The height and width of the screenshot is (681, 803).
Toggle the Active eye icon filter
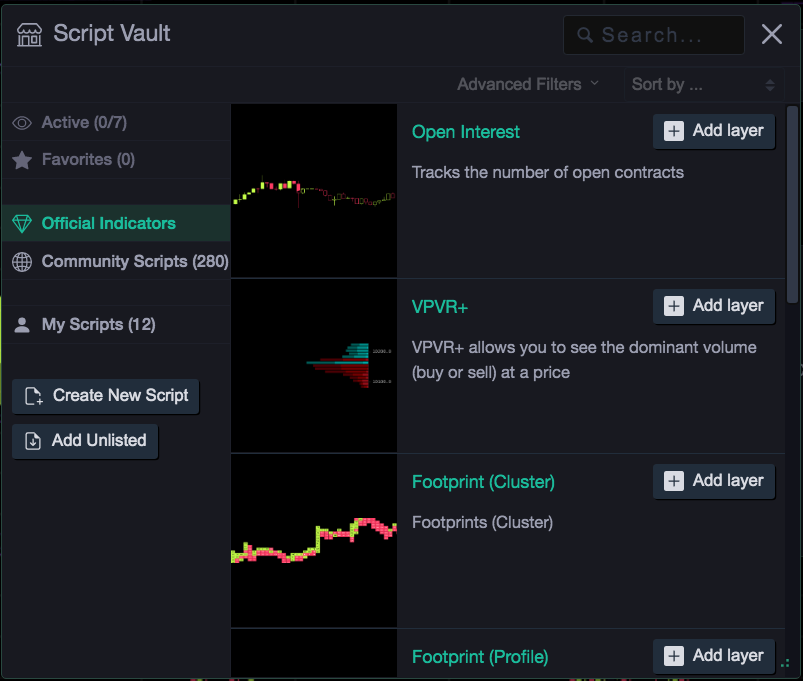22,123
